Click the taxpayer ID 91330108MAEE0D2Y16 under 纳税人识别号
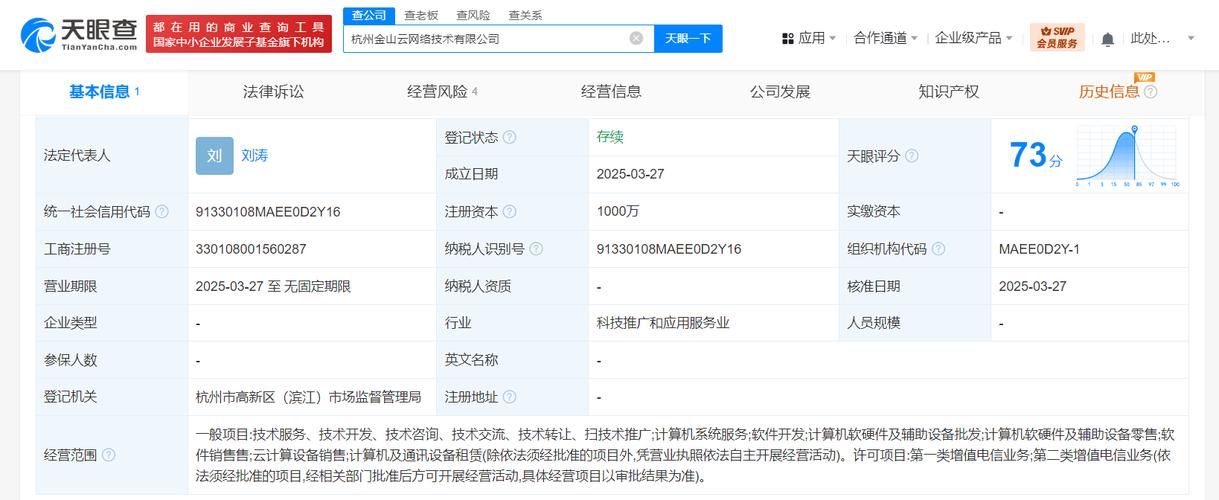Image resolution: width=1219 pixels, height=500 pixels. (x=668, y=249)
